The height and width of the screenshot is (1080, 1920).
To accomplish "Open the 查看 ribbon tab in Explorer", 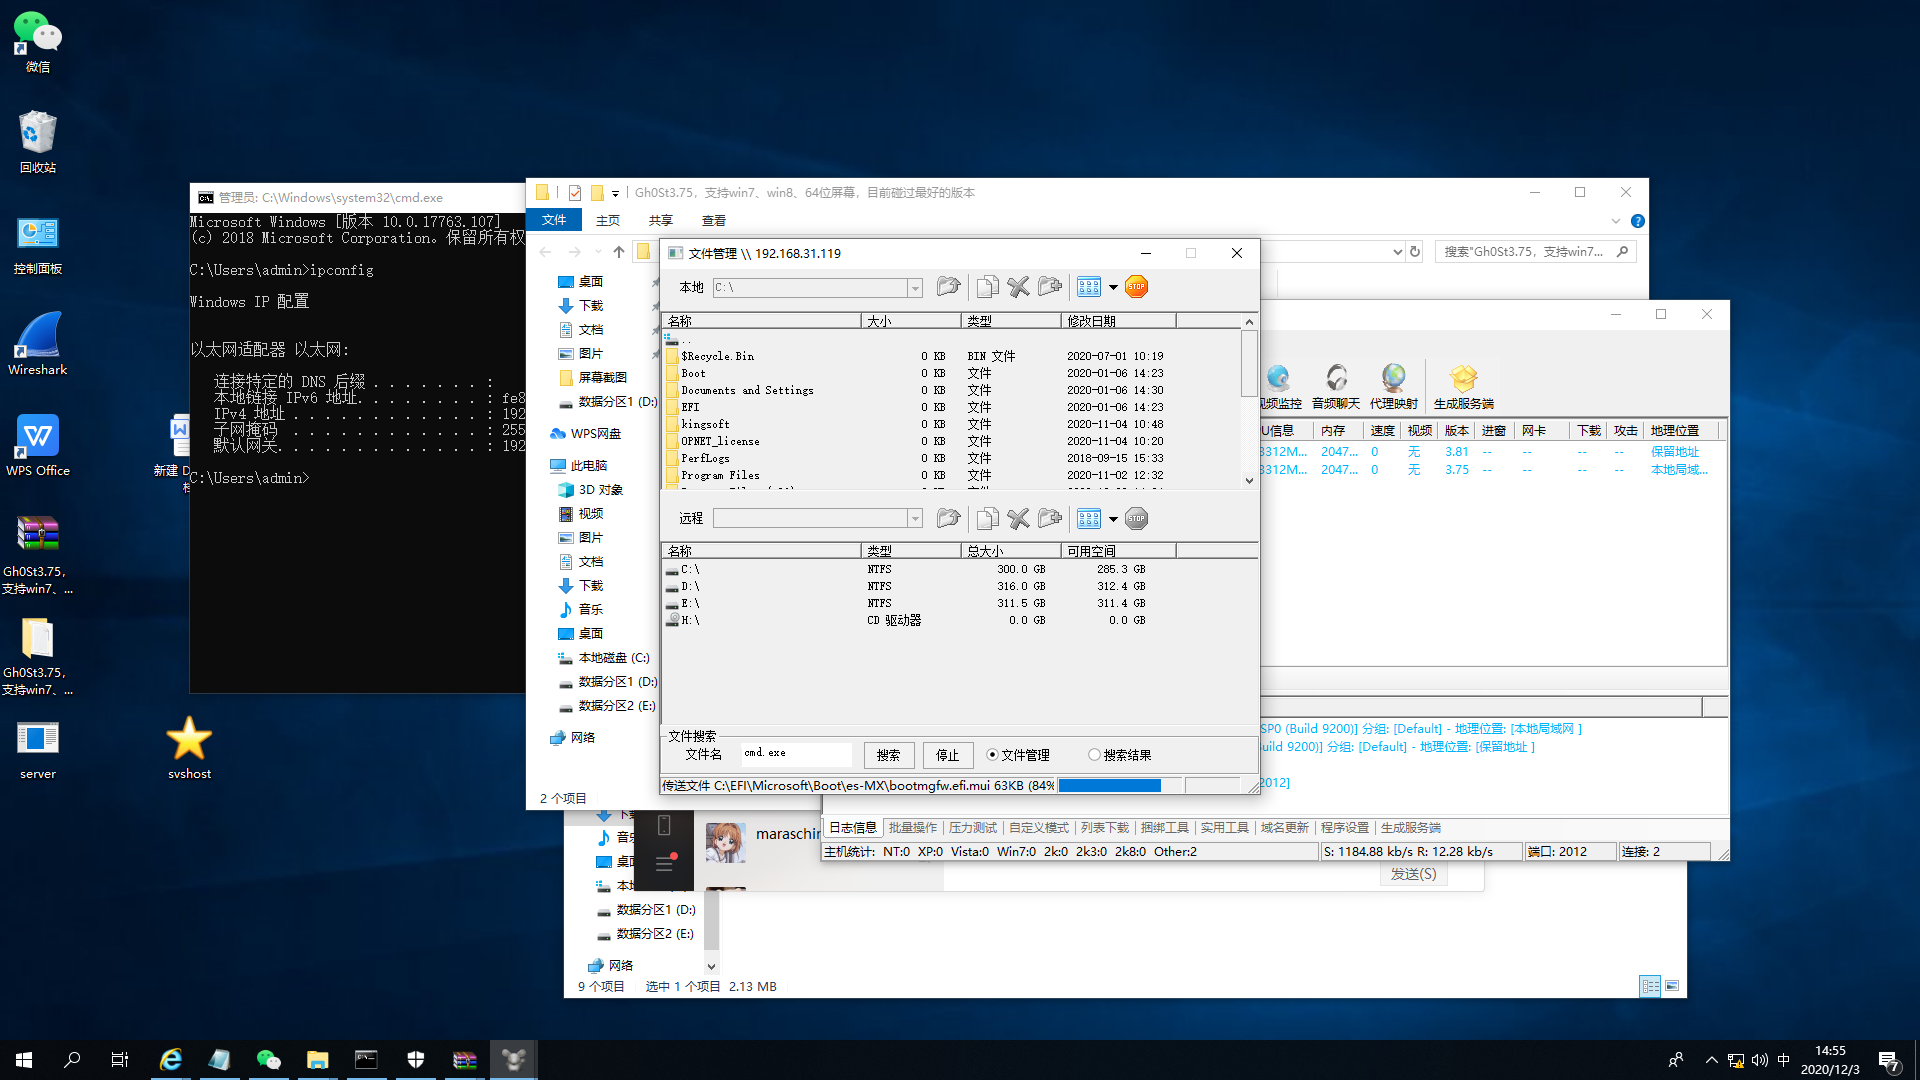I will click(x=713, y=220).
